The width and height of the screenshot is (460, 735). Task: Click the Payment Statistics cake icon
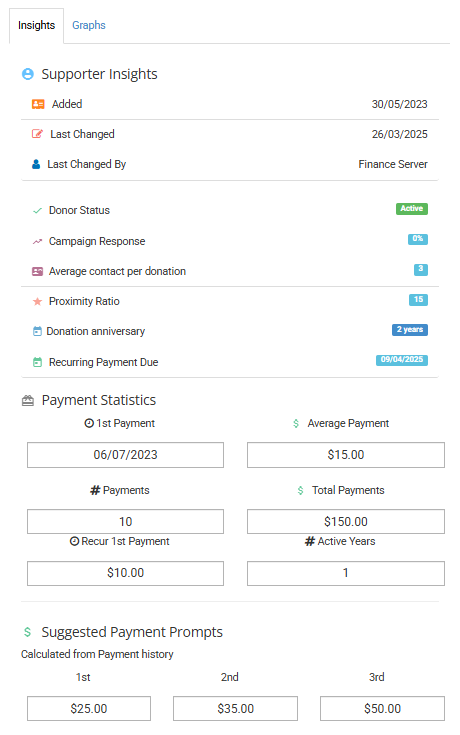[x=28, y=401]
